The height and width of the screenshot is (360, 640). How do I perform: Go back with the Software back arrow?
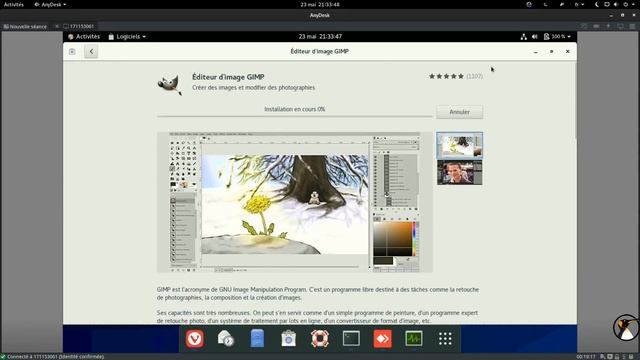(91, 51)
